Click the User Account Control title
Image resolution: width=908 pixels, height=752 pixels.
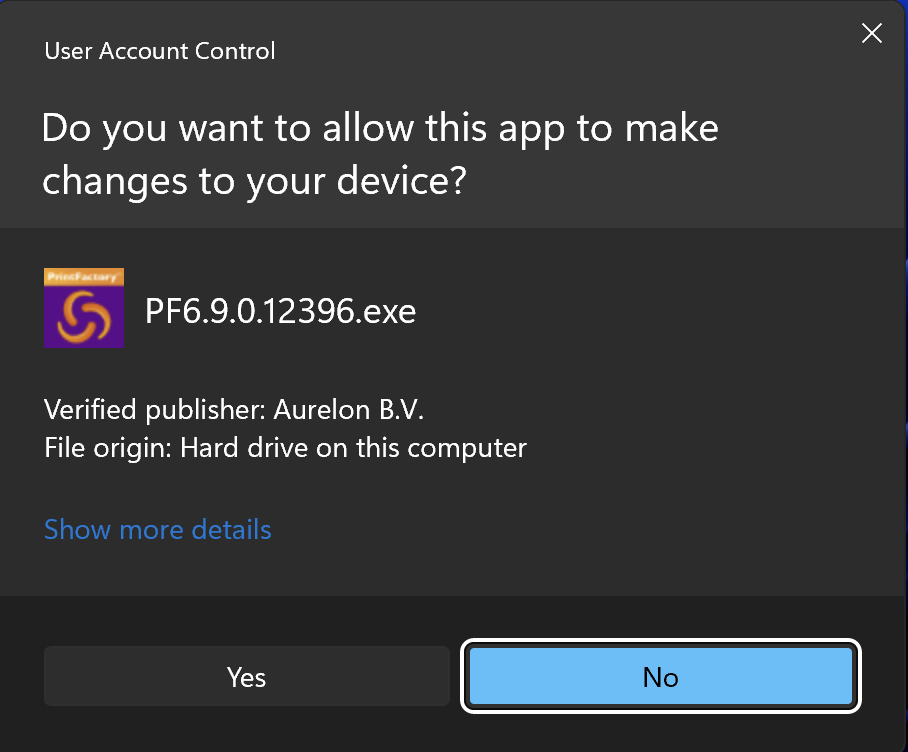[160, 50]
